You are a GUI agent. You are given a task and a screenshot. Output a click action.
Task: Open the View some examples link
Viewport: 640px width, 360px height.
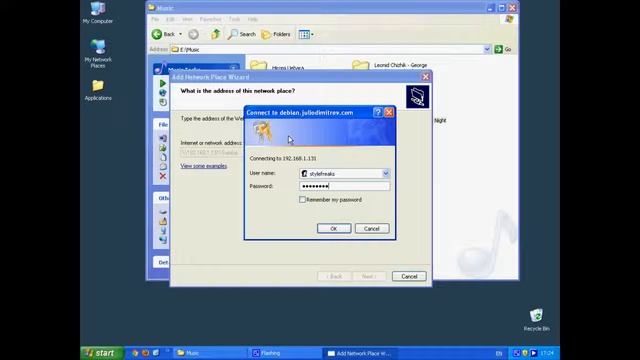(204, 166)
